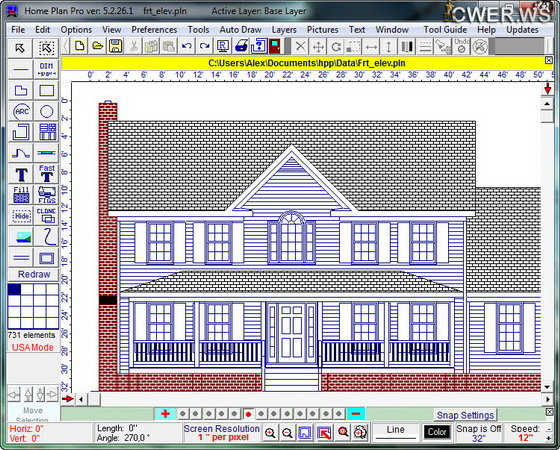The width and height of the screenshot is (560, 450).
Task: Zoom in with plus magnifier
Action: coord(270,433)
